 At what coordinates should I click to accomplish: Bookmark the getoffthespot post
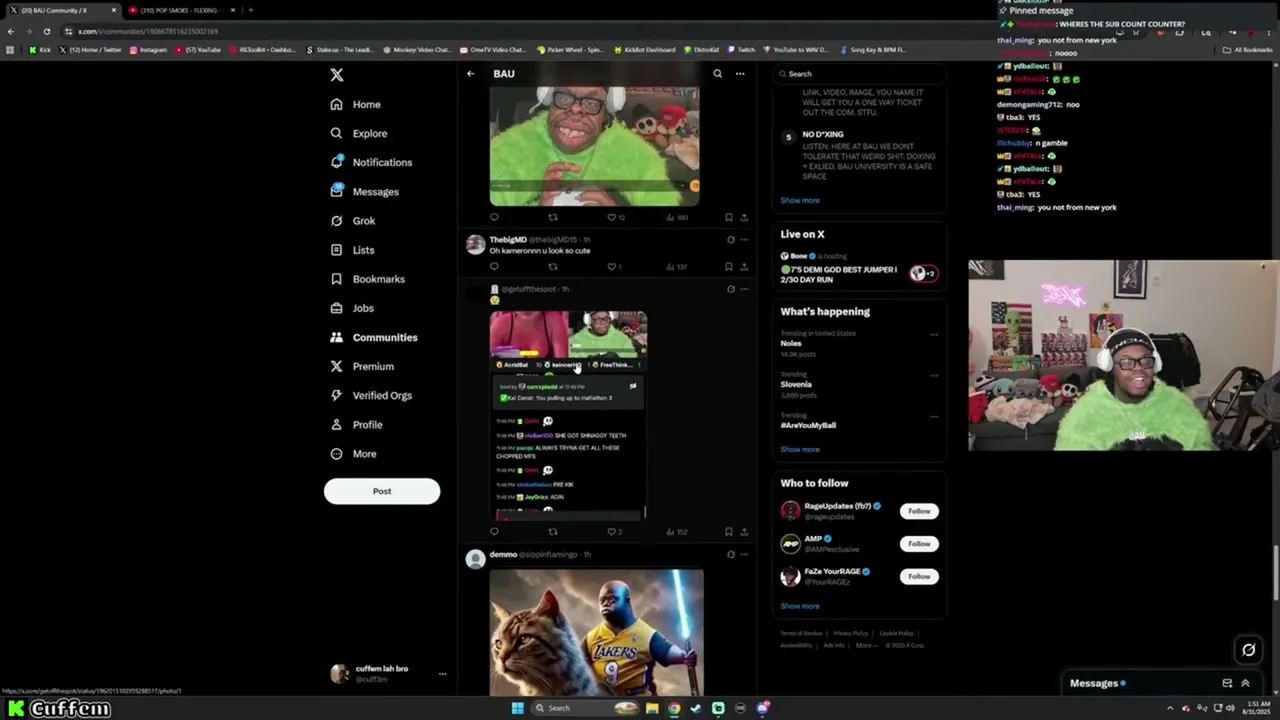click(728, 532)
